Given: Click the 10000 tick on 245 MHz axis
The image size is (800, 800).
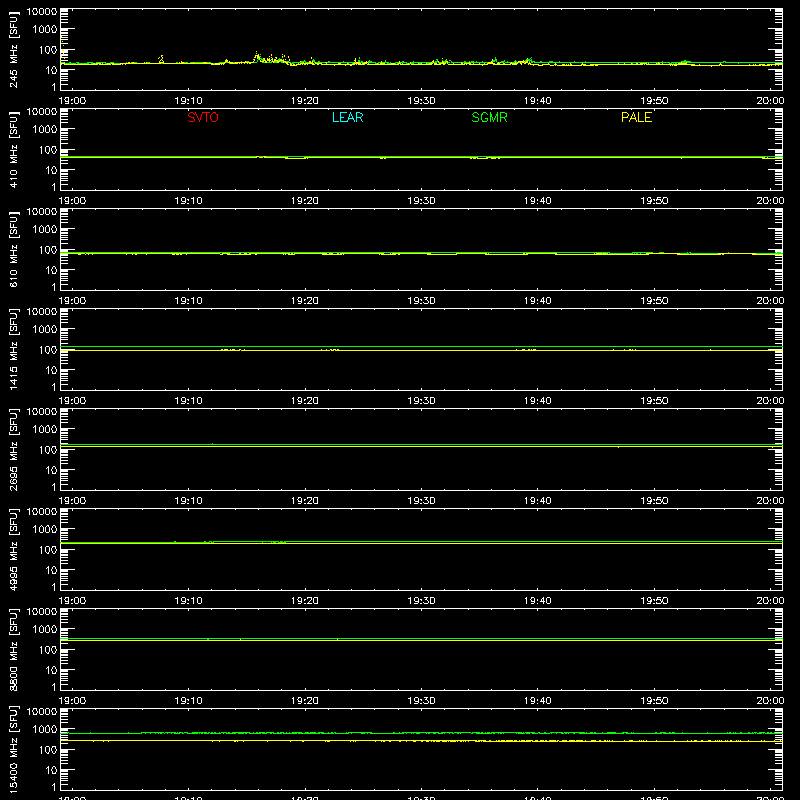Looking at the screenshot, I should click(x=42, y=12).
